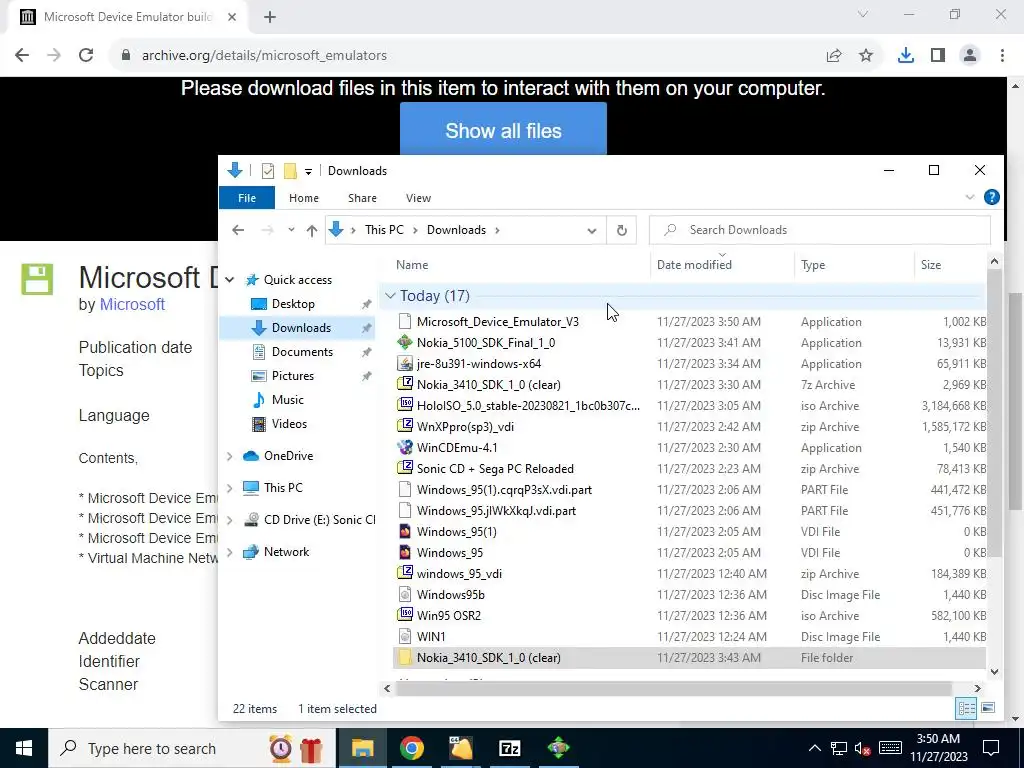The image size is (1024, 768).
Task: Go back in File Explorer
Action: tap(238, 230)
